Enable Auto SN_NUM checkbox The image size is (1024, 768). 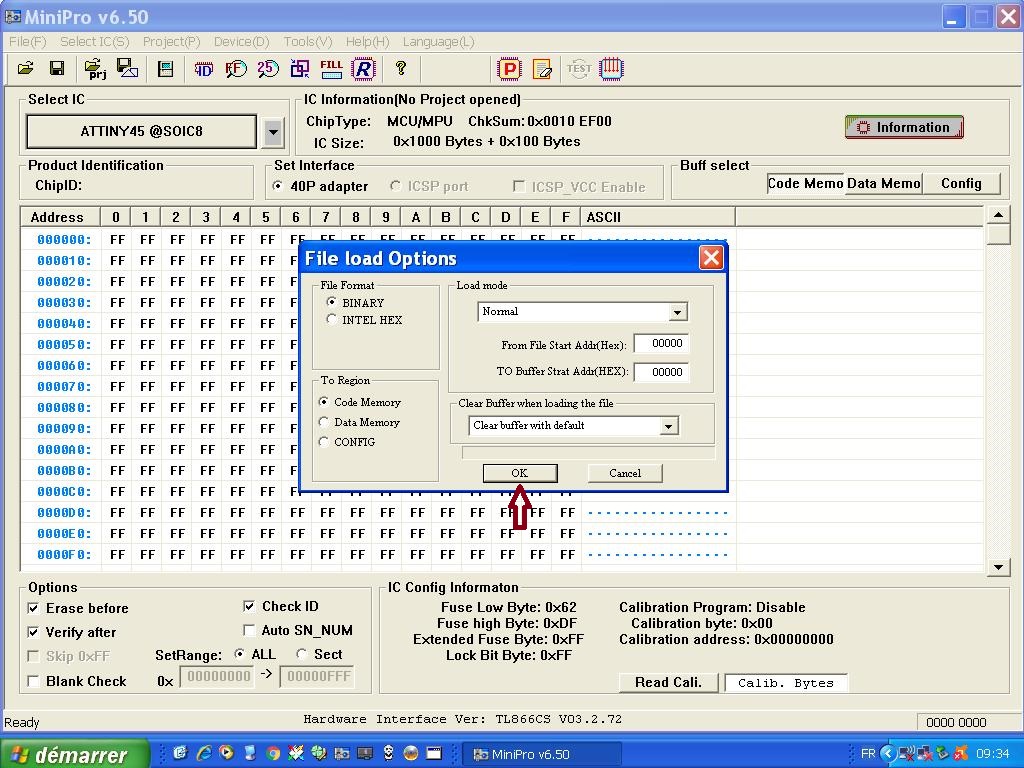(249, 630)
